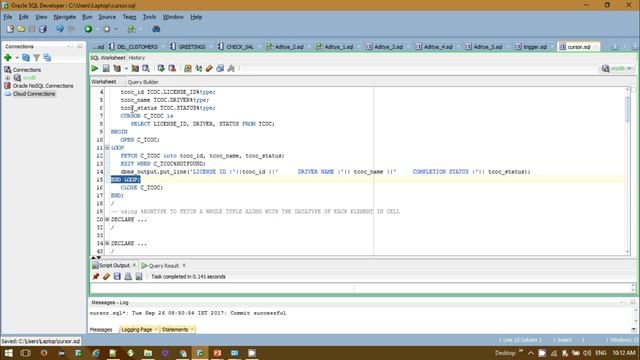Expand the collapsed DECLARE block at line 20

point(107,220)
